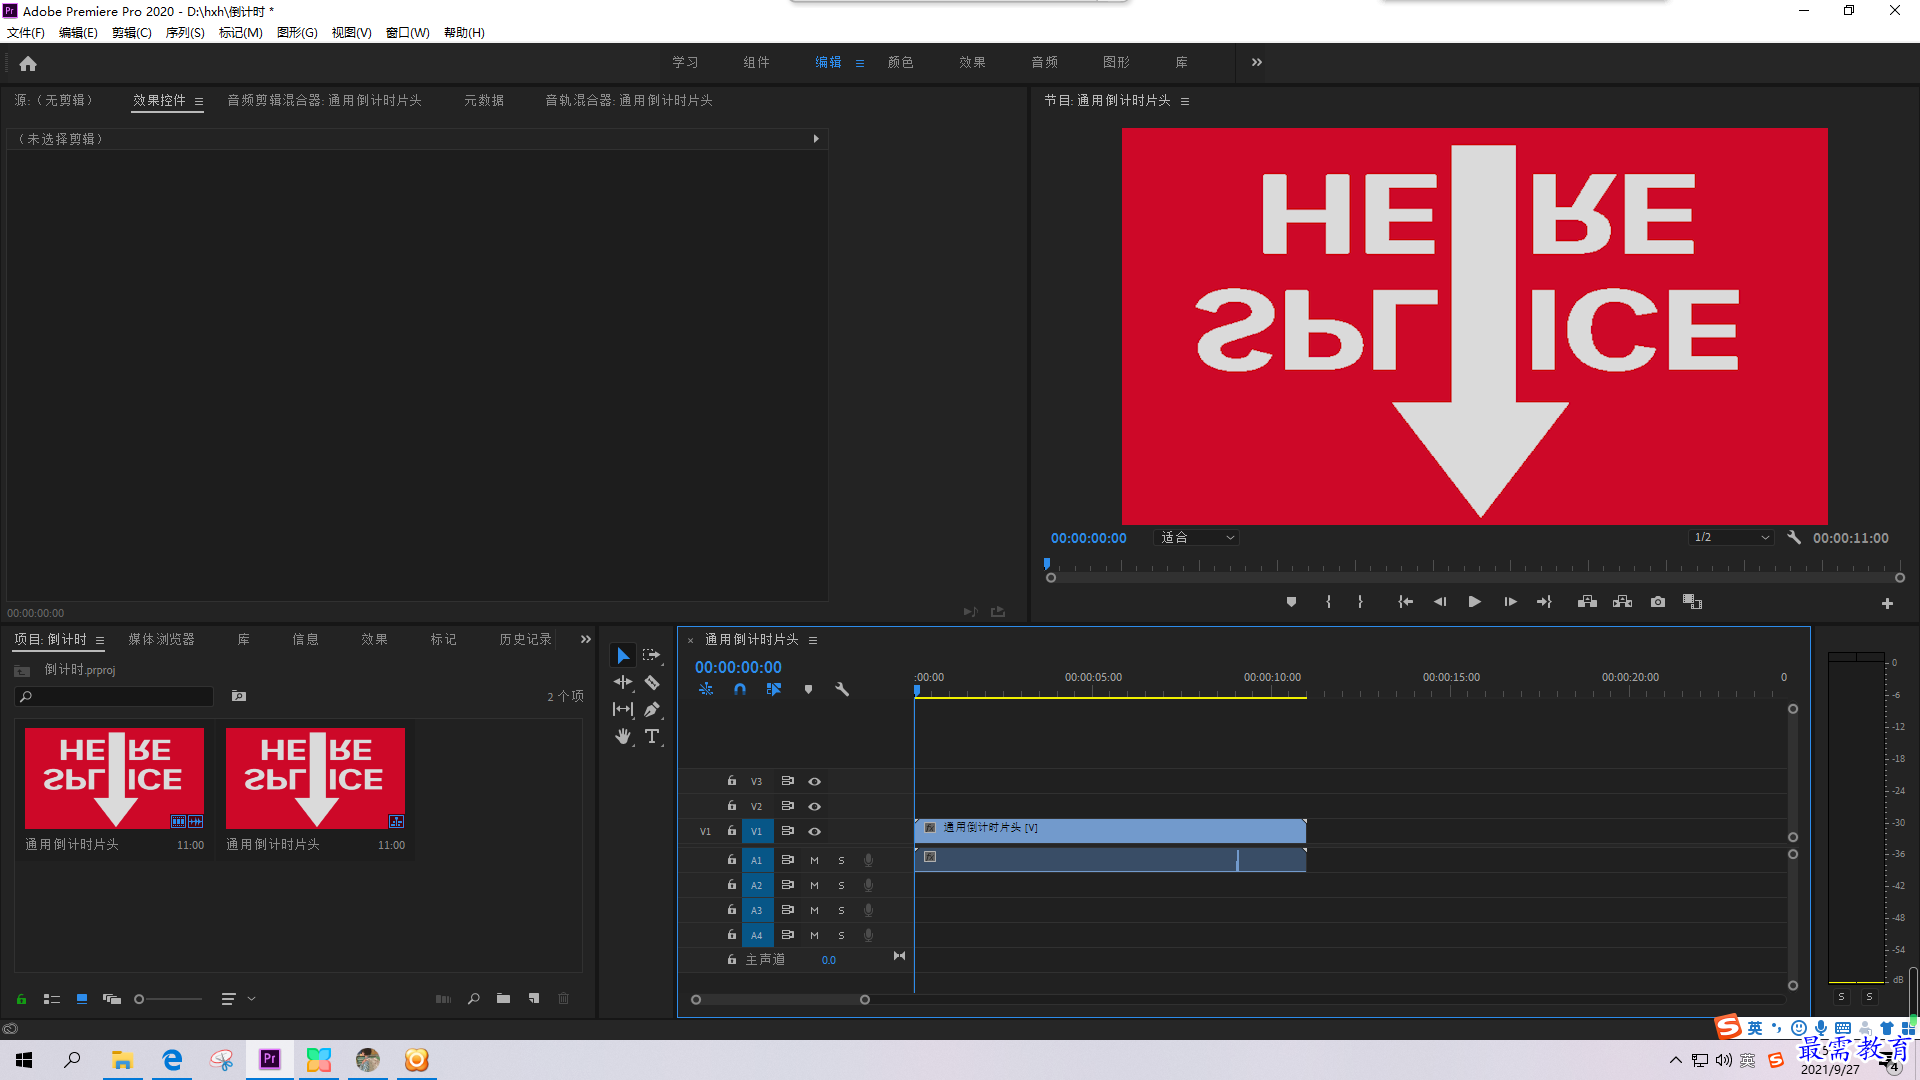Export frame with camera icon
The width and height of the screenshot is (1920, 1080).
pos(1658,602)
